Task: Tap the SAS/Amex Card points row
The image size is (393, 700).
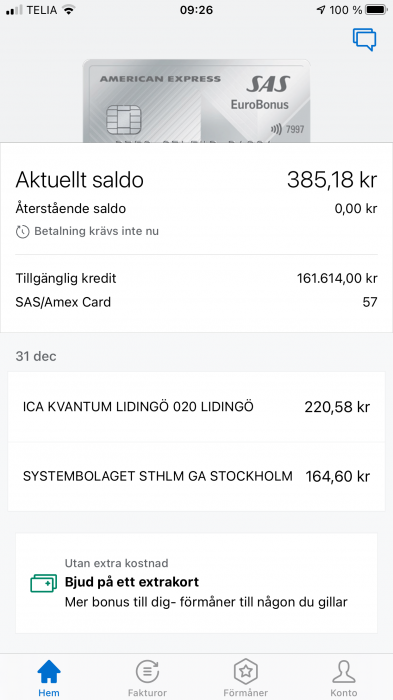Action: 196,302
